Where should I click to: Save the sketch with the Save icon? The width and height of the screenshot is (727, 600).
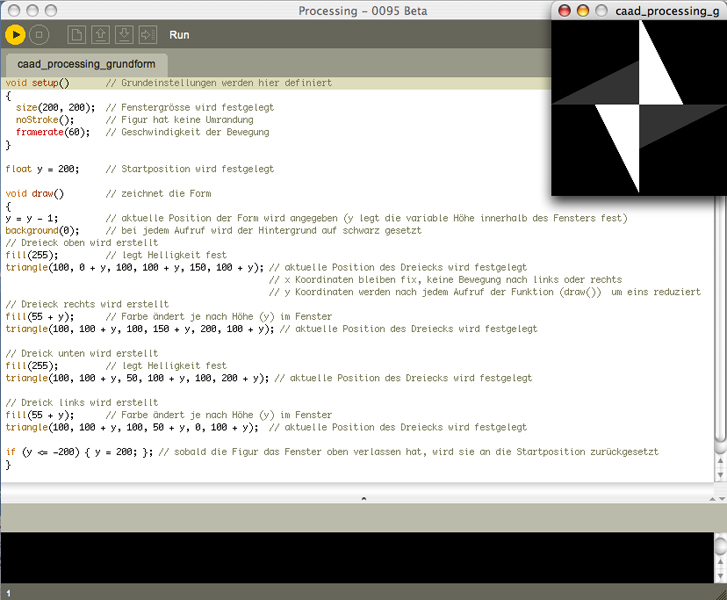tap(124, 35)
